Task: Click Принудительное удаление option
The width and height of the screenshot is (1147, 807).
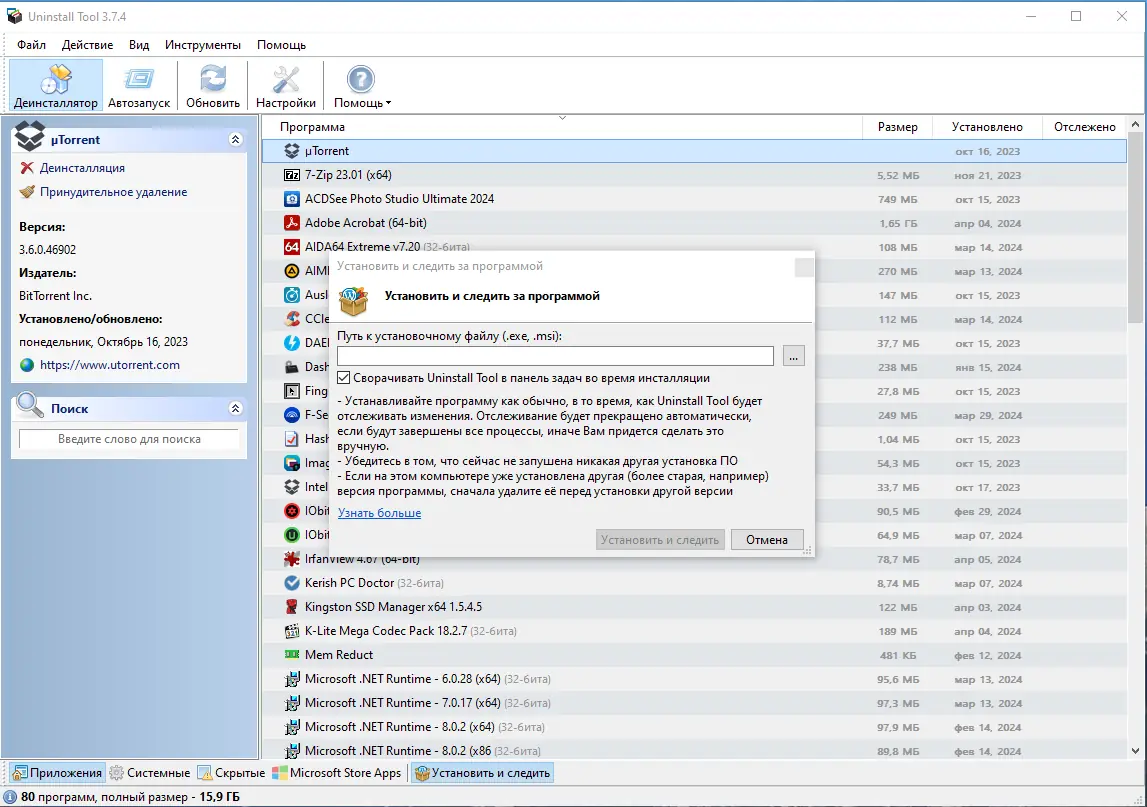Action: (113, 192)
